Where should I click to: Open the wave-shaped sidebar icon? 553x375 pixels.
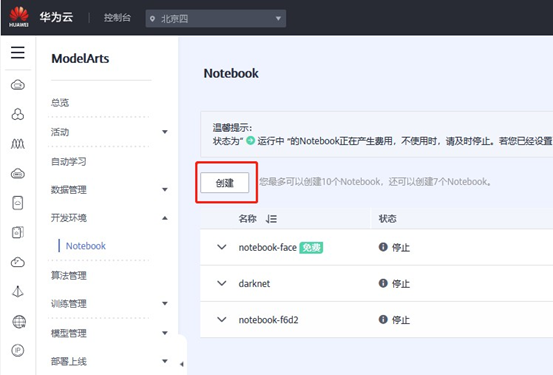pyautogui.click(x=18, y=144)
